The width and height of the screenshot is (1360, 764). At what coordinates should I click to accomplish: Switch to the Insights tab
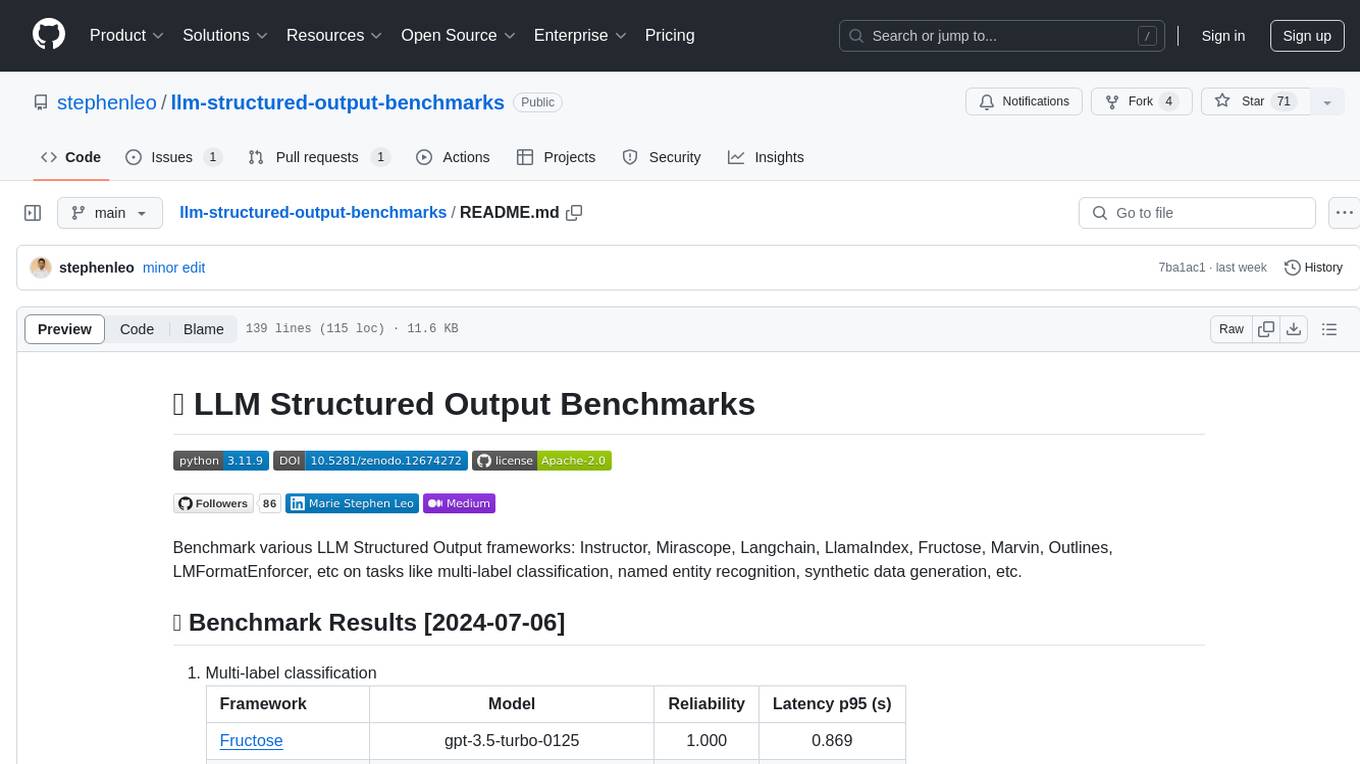coord(765,157)
